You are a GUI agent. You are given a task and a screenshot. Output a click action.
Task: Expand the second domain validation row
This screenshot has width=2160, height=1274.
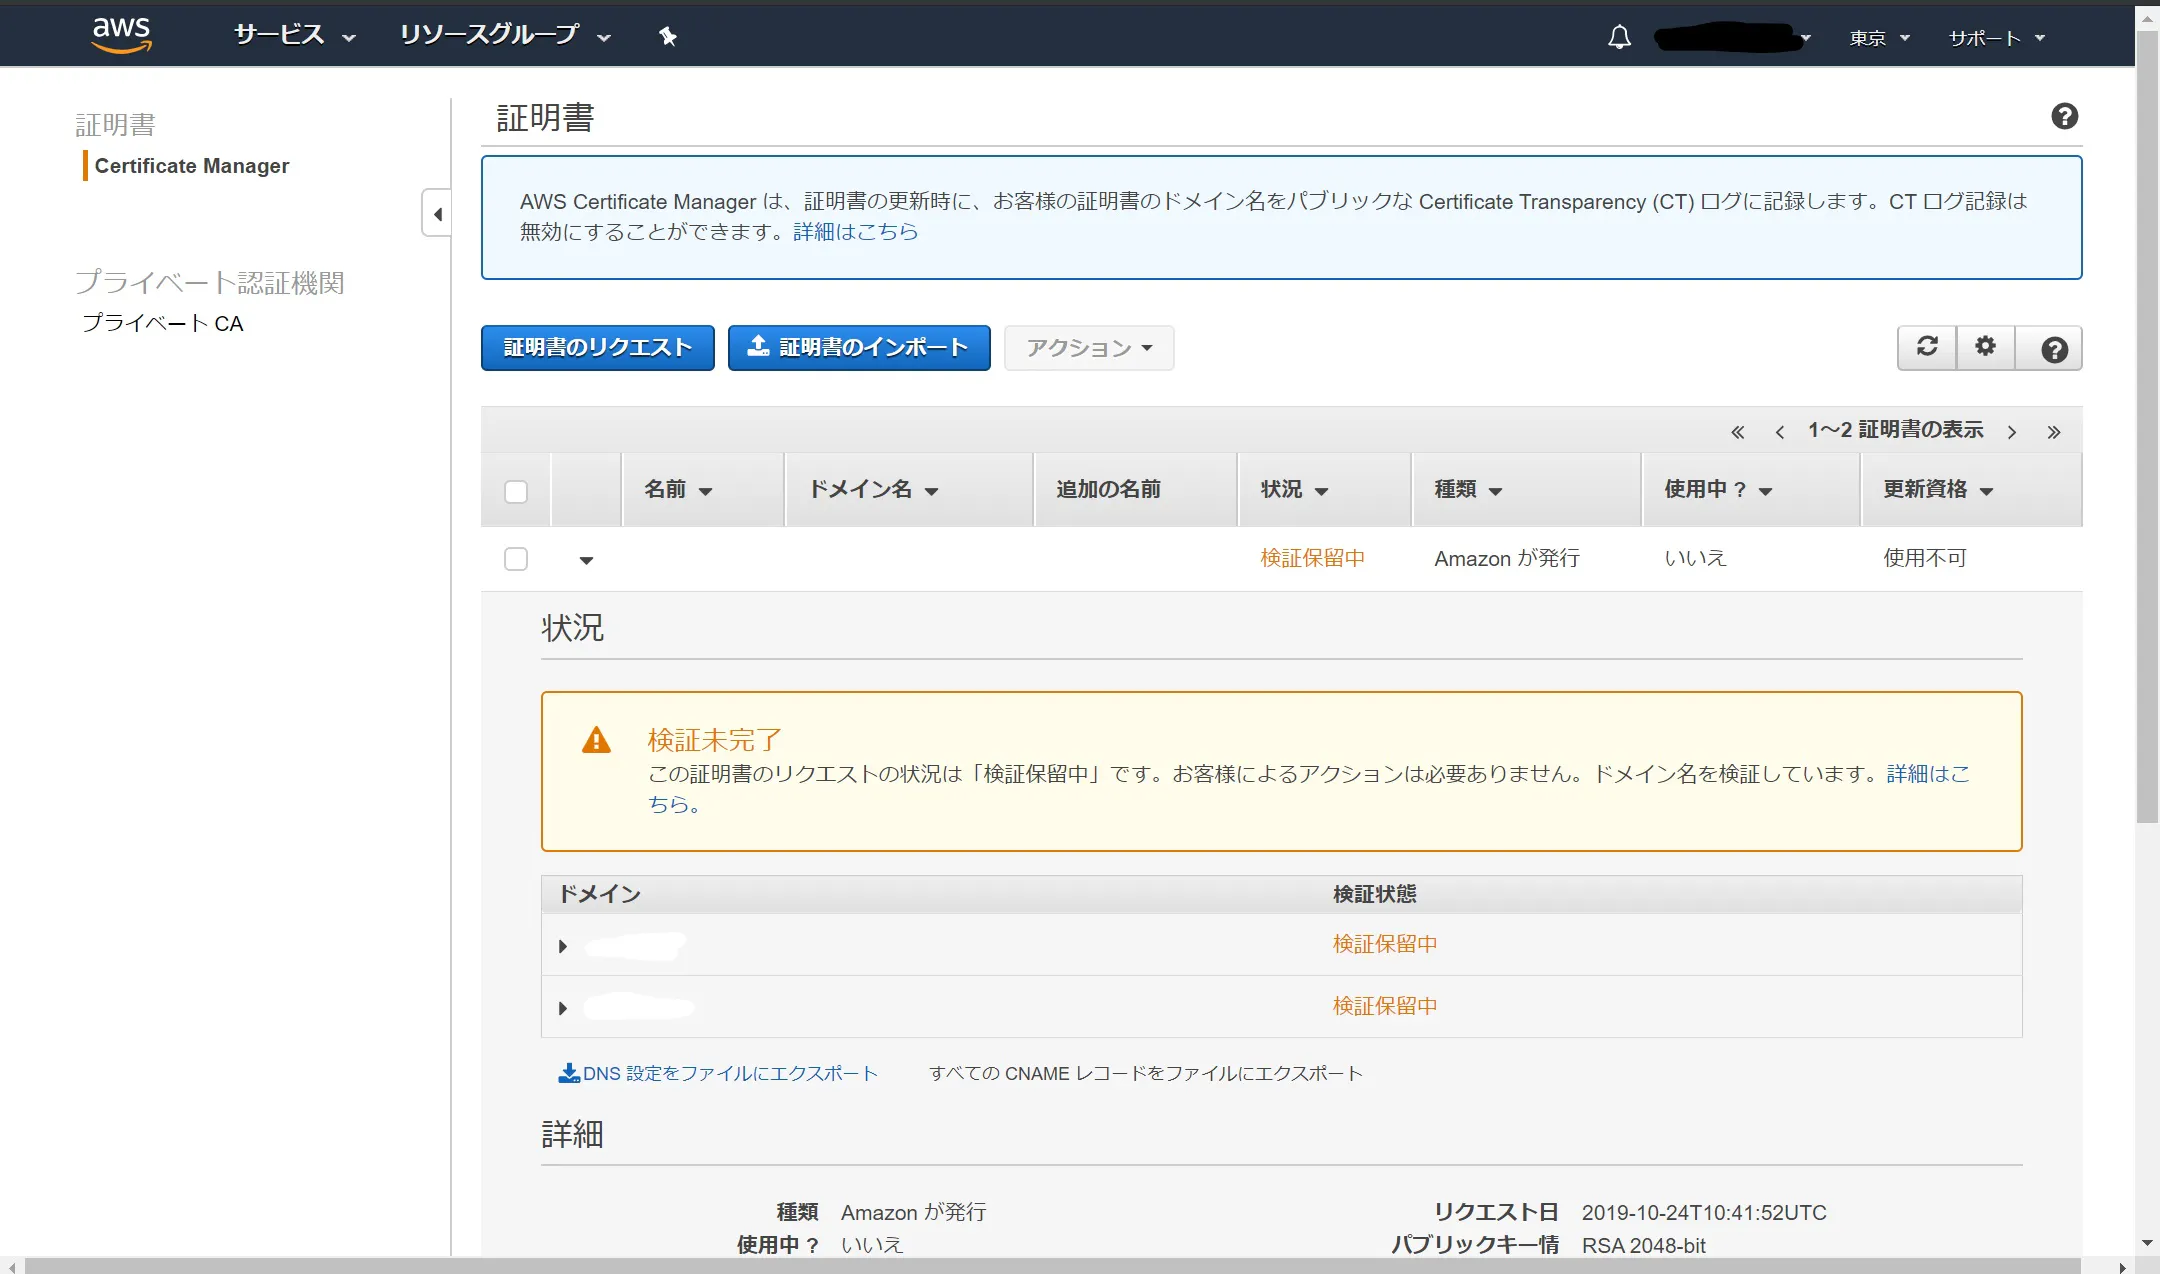click(x=563, y=1008)
